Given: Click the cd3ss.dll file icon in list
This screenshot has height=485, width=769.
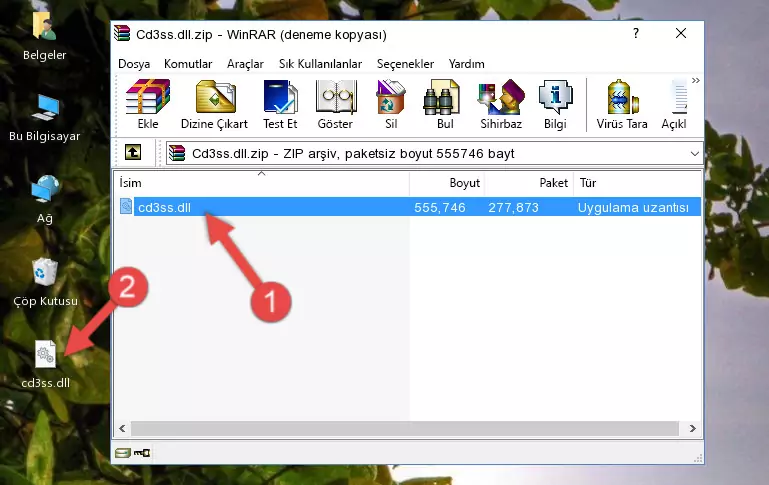Looking at the screenshot, I should pos(126,206).
